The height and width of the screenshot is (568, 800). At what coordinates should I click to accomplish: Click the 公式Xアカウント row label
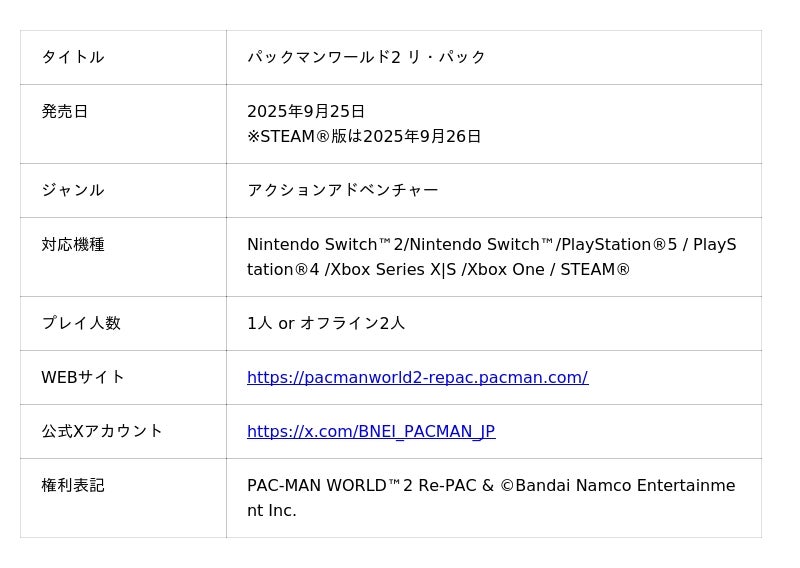102,431
